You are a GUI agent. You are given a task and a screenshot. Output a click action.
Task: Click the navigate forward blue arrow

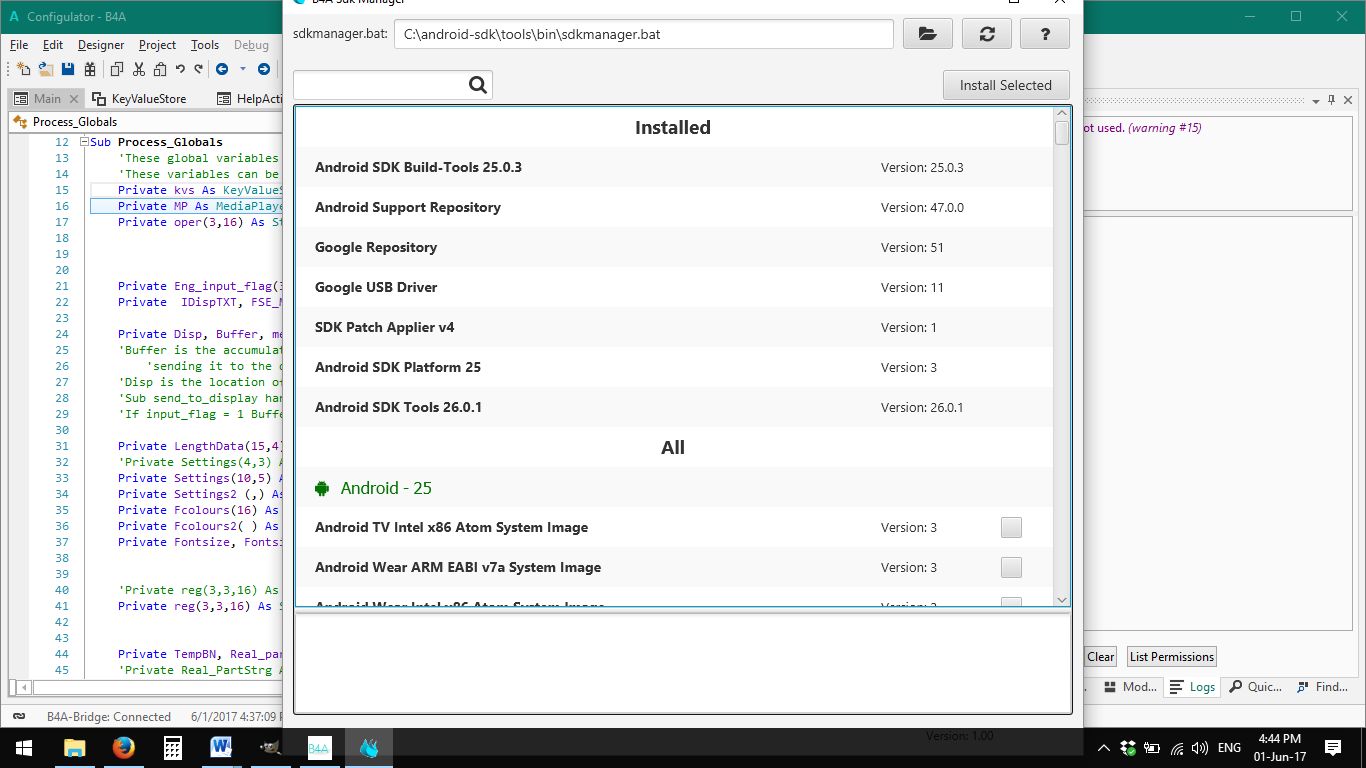(x=264, y=69)
